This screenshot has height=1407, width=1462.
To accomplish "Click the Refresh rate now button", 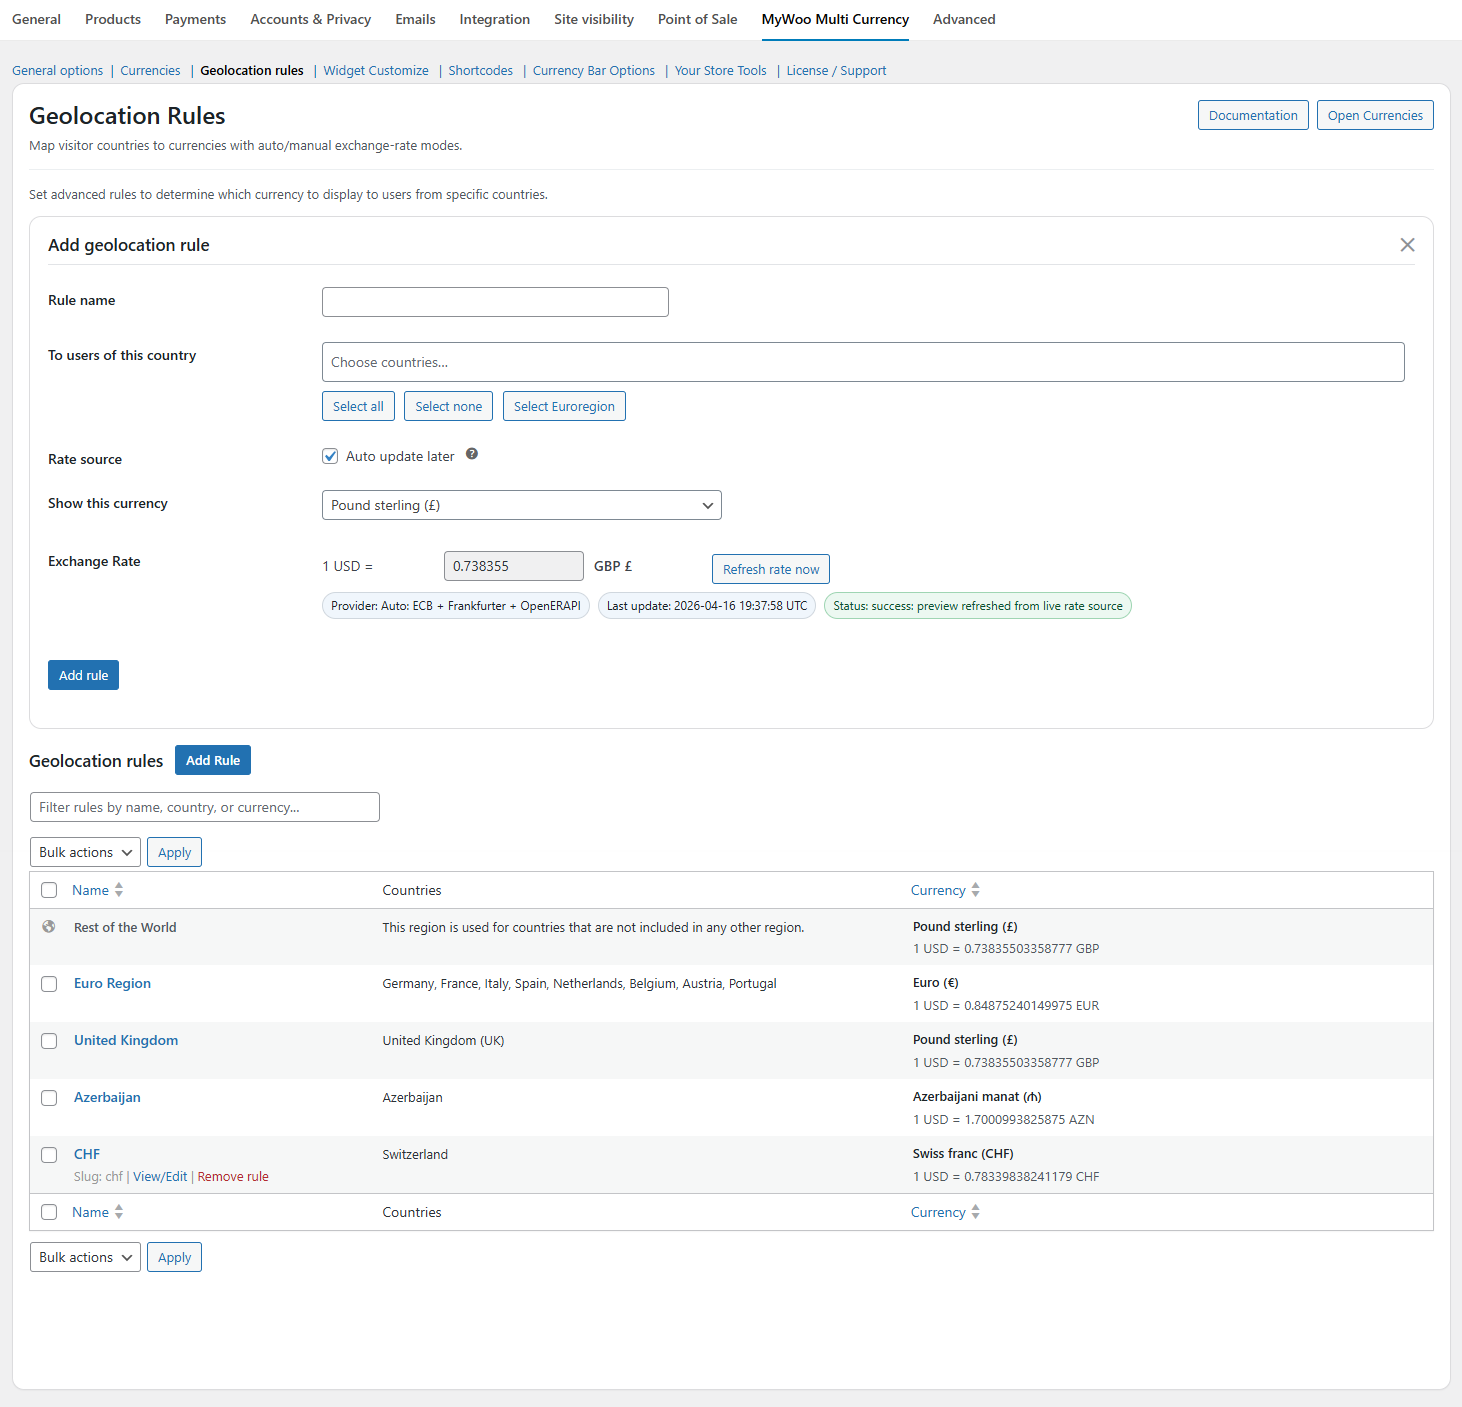I will pos(770,569).
